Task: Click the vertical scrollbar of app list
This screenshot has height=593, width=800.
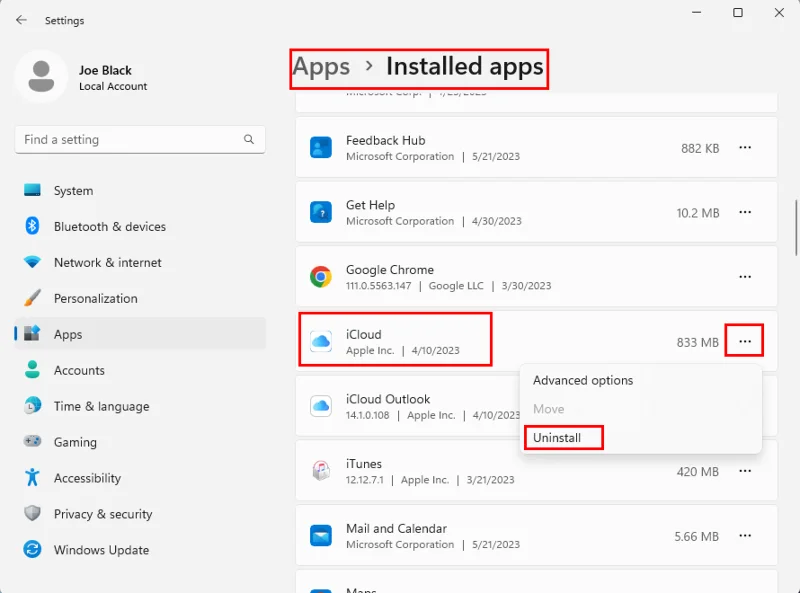Action: point(796,227)
